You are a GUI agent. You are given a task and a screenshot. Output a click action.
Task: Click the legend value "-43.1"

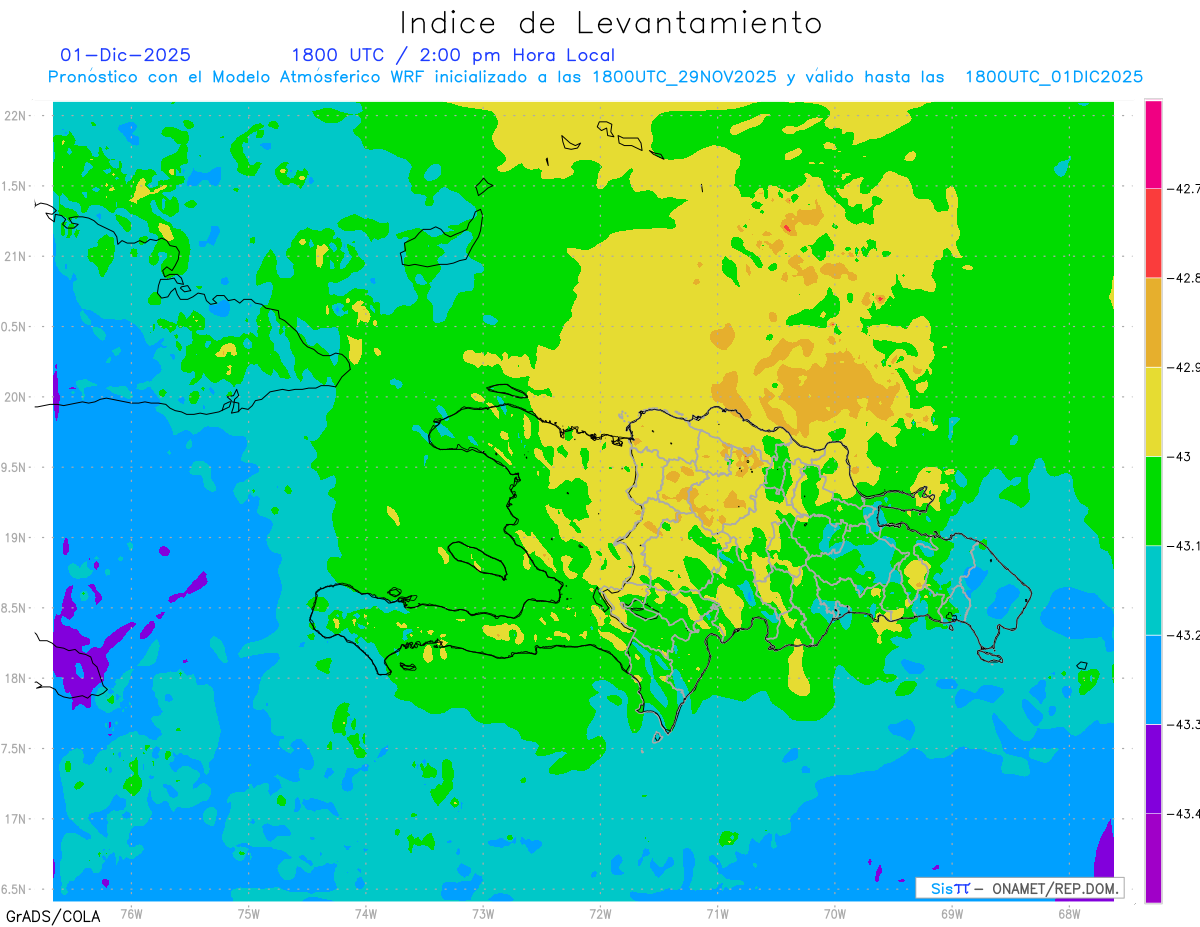[x=1182, y=545]
